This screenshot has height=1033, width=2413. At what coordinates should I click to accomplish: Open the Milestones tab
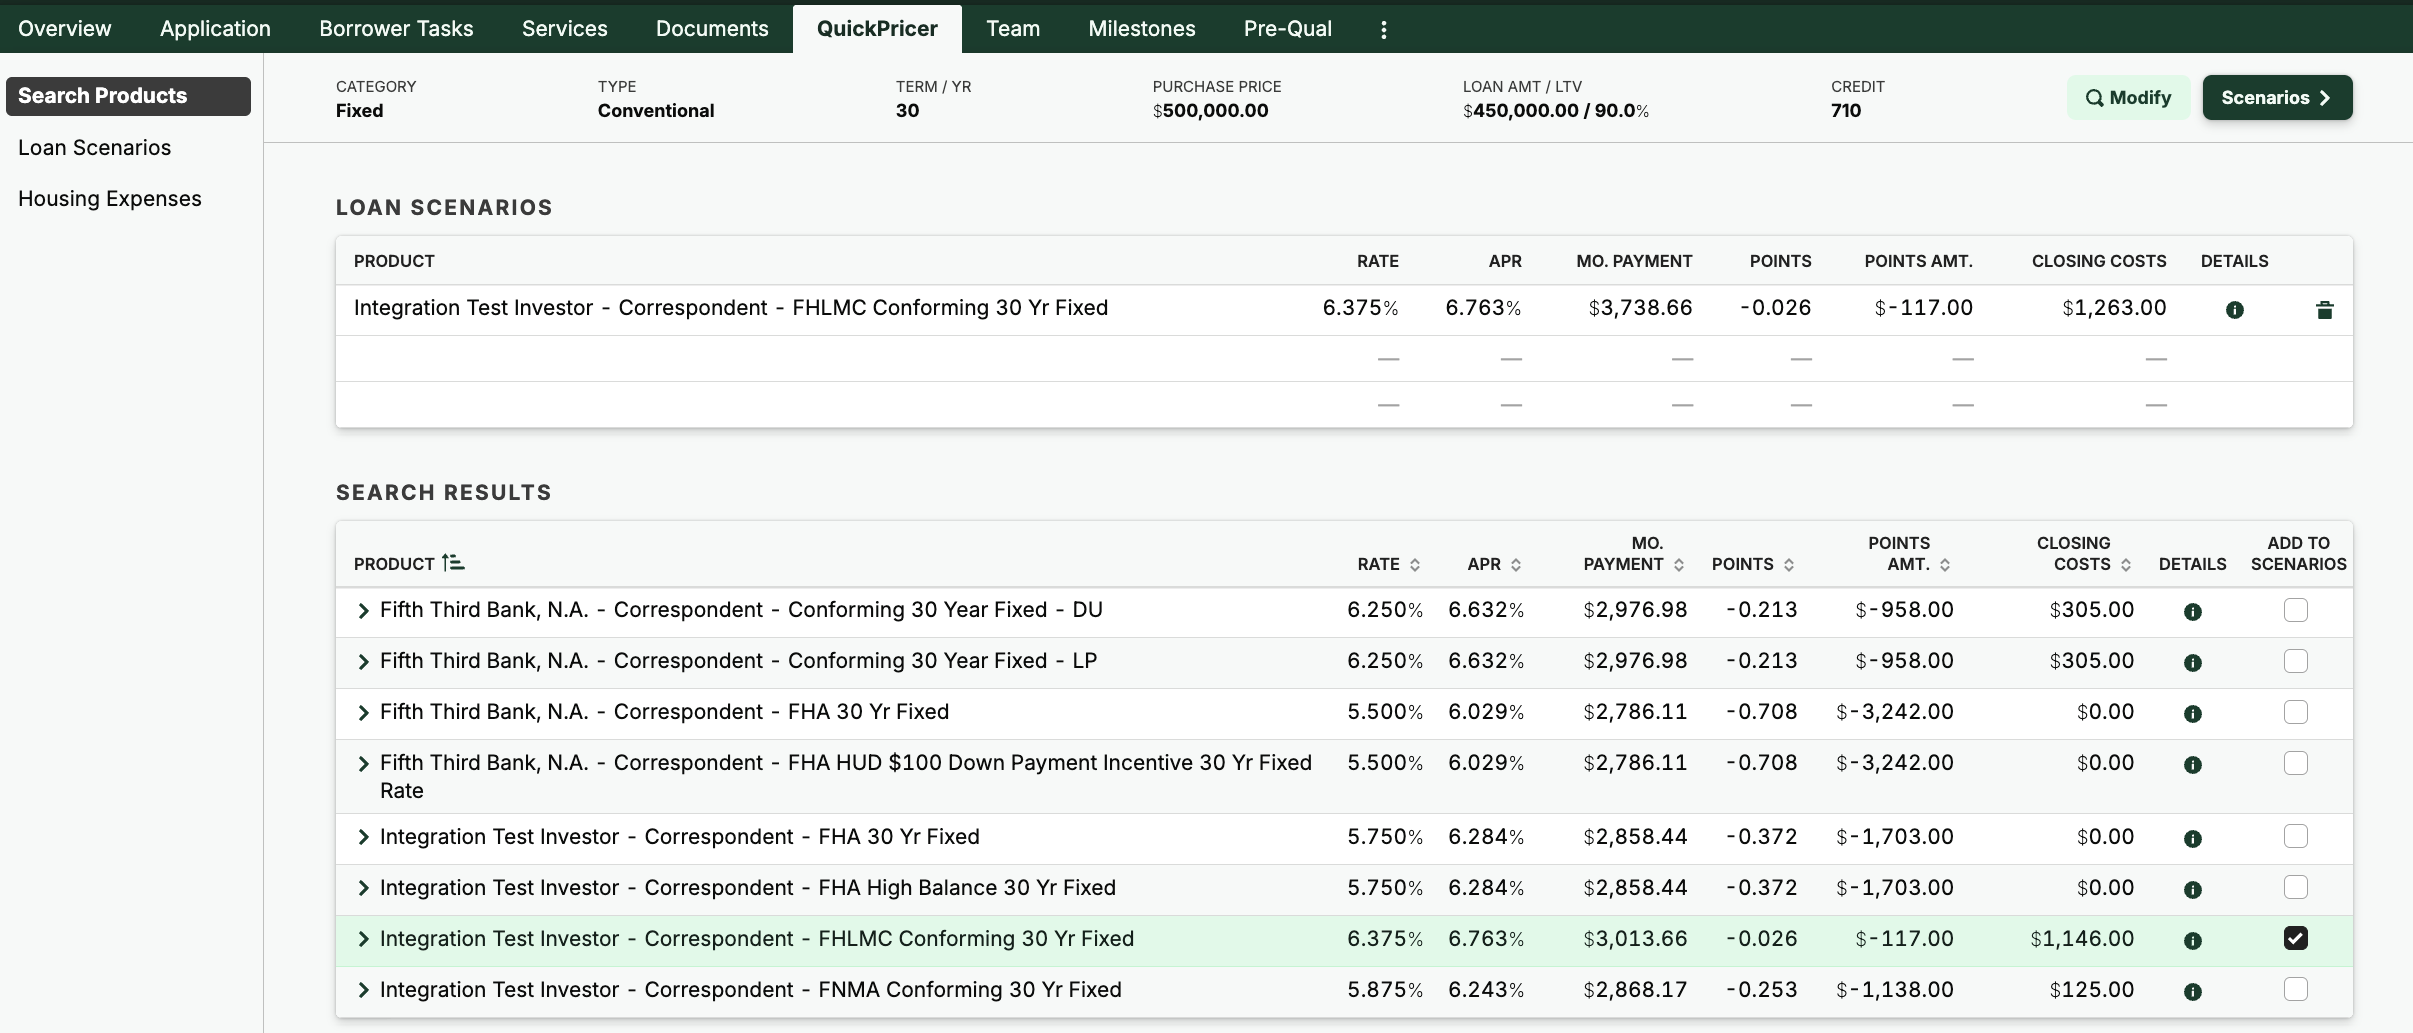tap(1141, 29)
